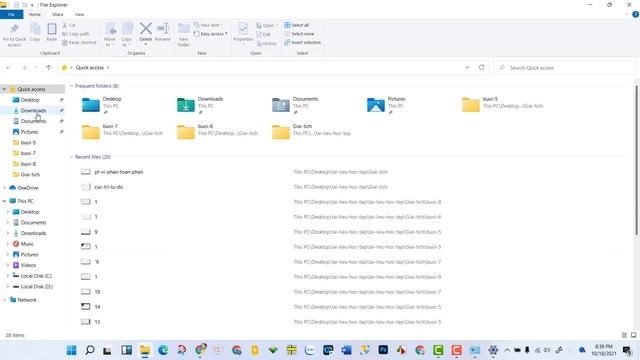Click the Back navigation arrow
Viewport: 640px width, 360px height.
pos(9,68)
